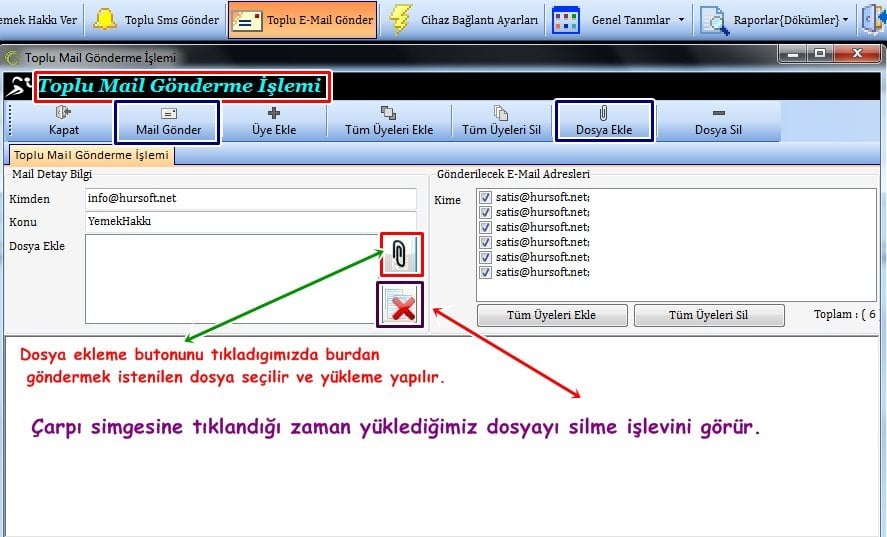Click the window title bar app icon
Screen dimensions: 887x537
12,58
